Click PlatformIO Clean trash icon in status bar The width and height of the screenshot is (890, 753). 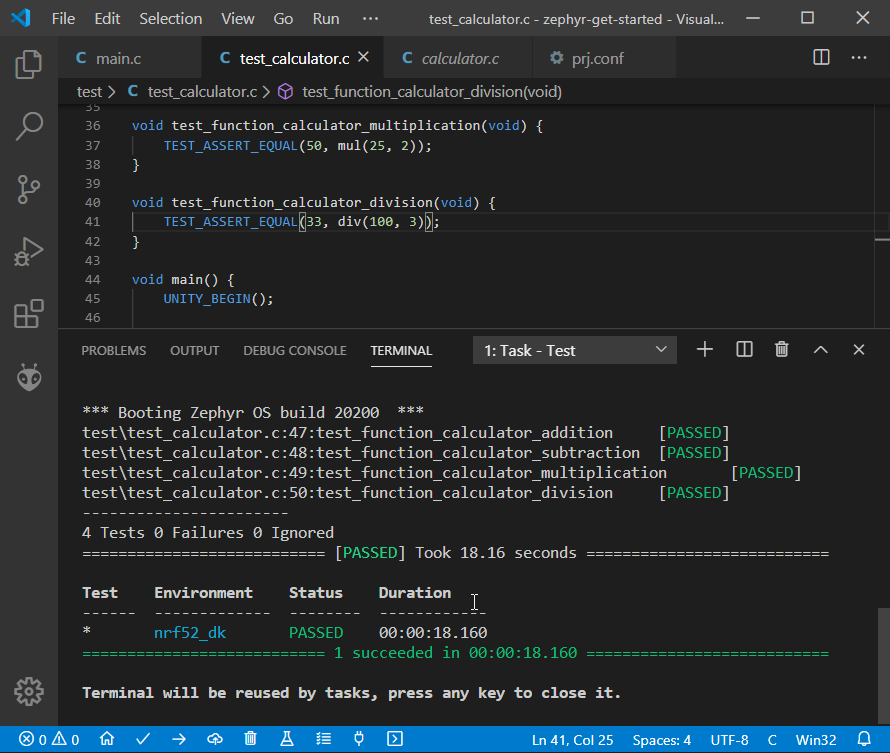click(x=250, y=739)
